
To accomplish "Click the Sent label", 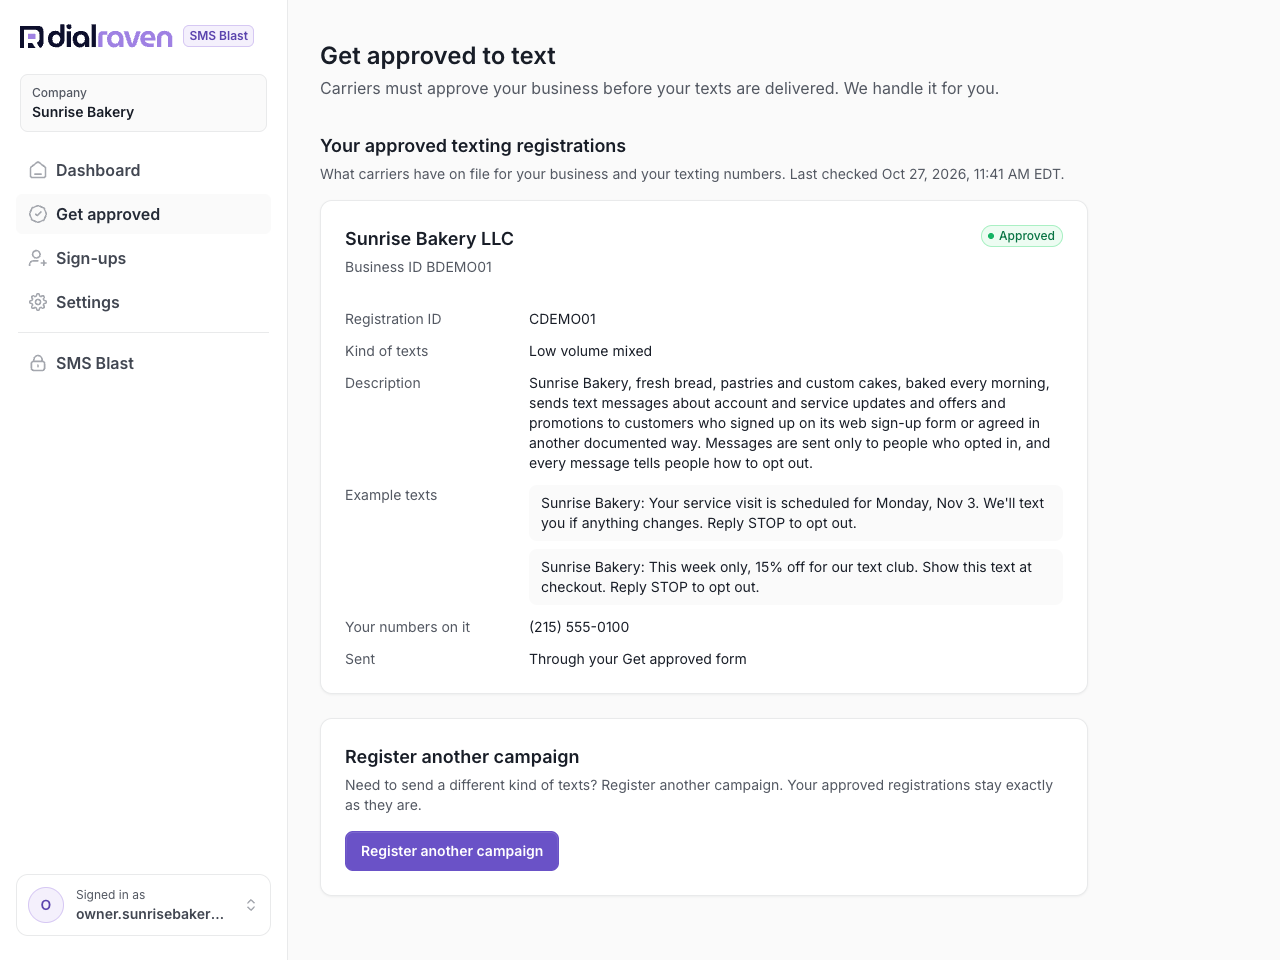I will tap(360, 659).
